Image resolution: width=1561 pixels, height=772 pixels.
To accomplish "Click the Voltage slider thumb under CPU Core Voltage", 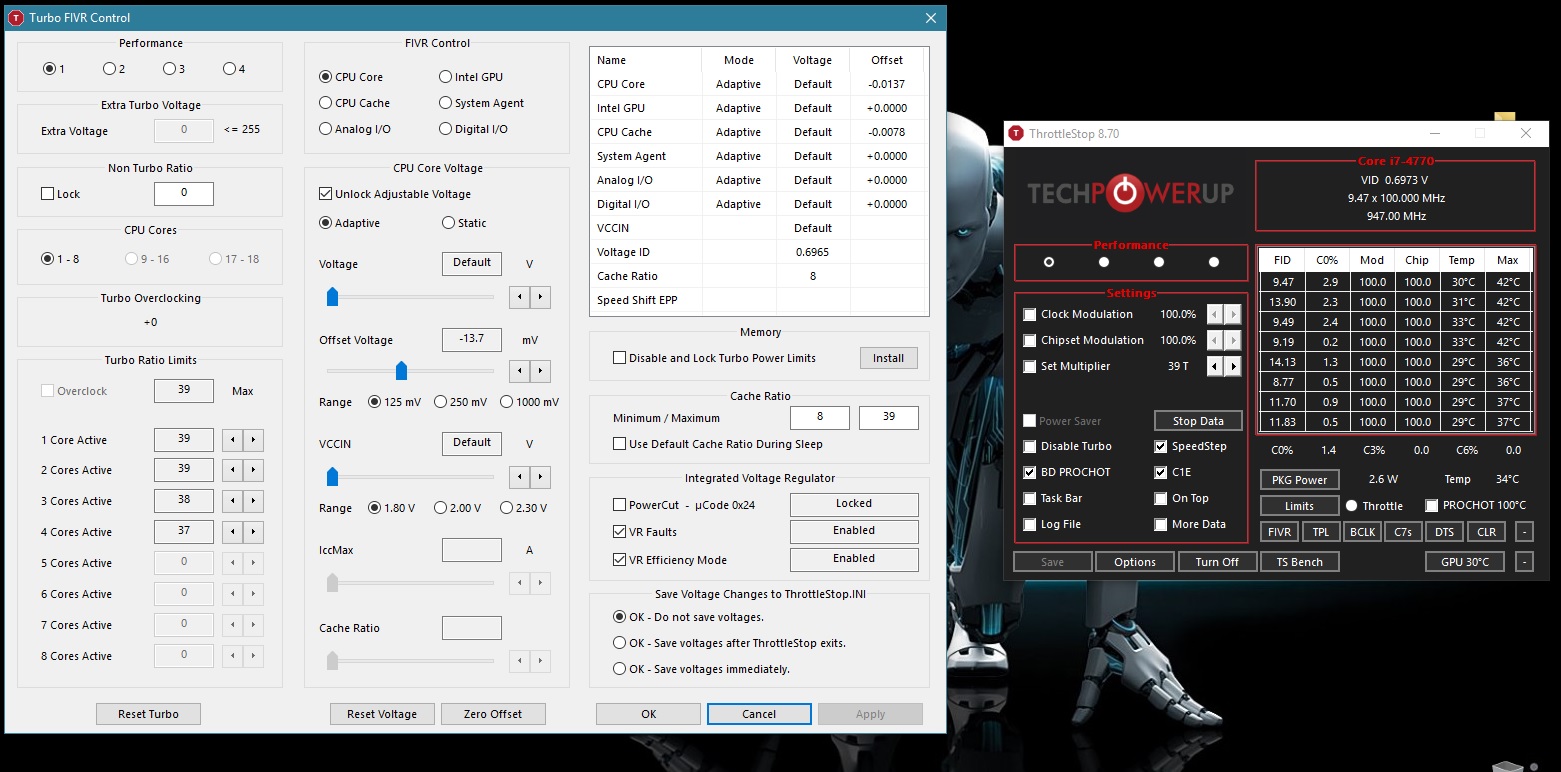I will pos(333,297).
